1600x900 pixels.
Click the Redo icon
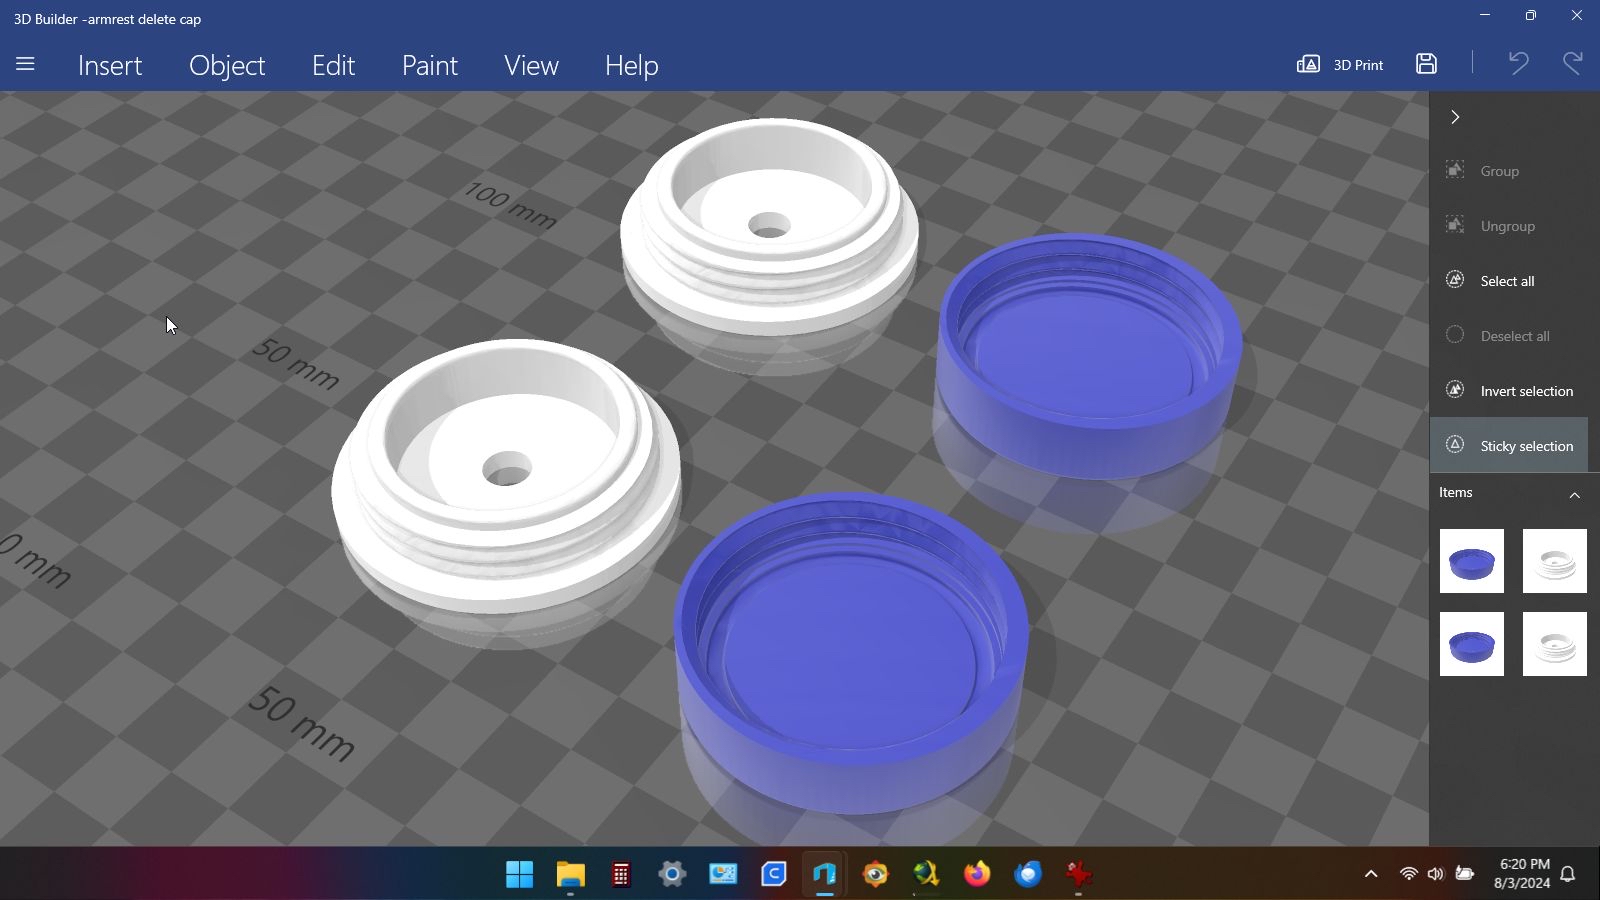1572,63
